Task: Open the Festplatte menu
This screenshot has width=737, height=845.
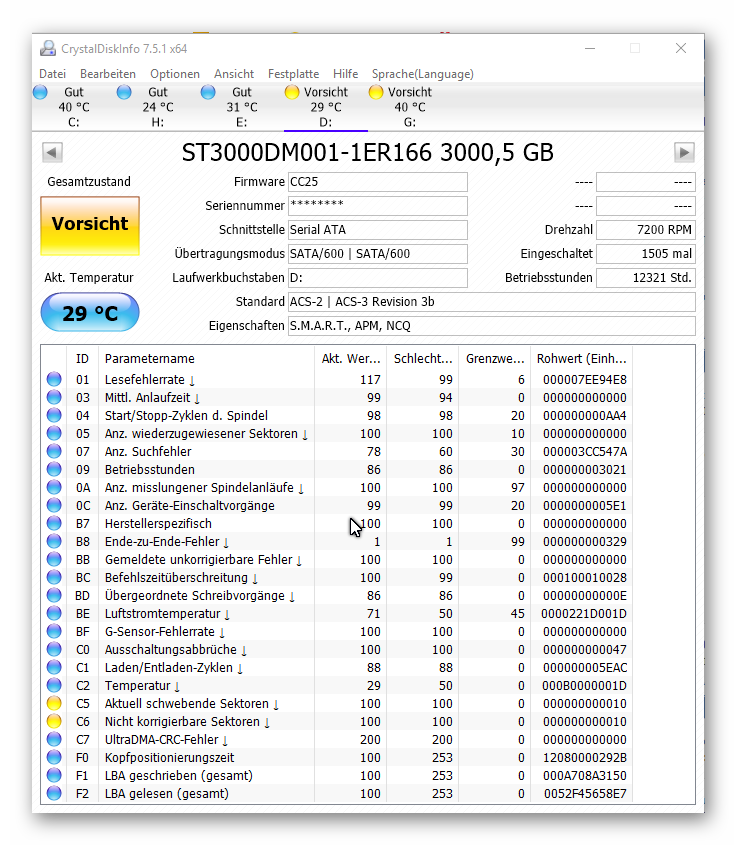Action: (294, 74)
